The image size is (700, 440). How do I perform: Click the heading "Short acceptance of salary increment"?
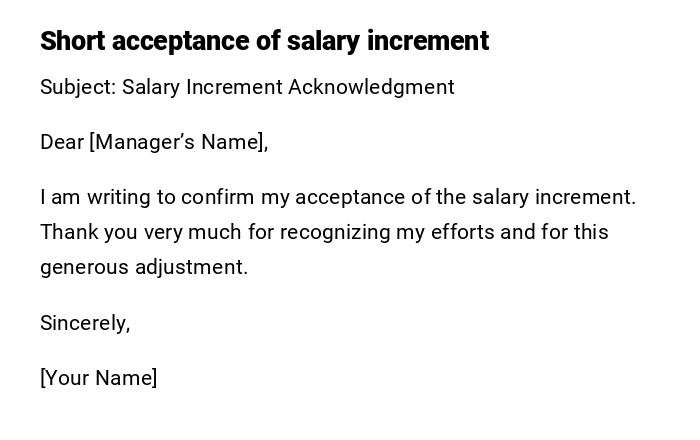[264, 41]
